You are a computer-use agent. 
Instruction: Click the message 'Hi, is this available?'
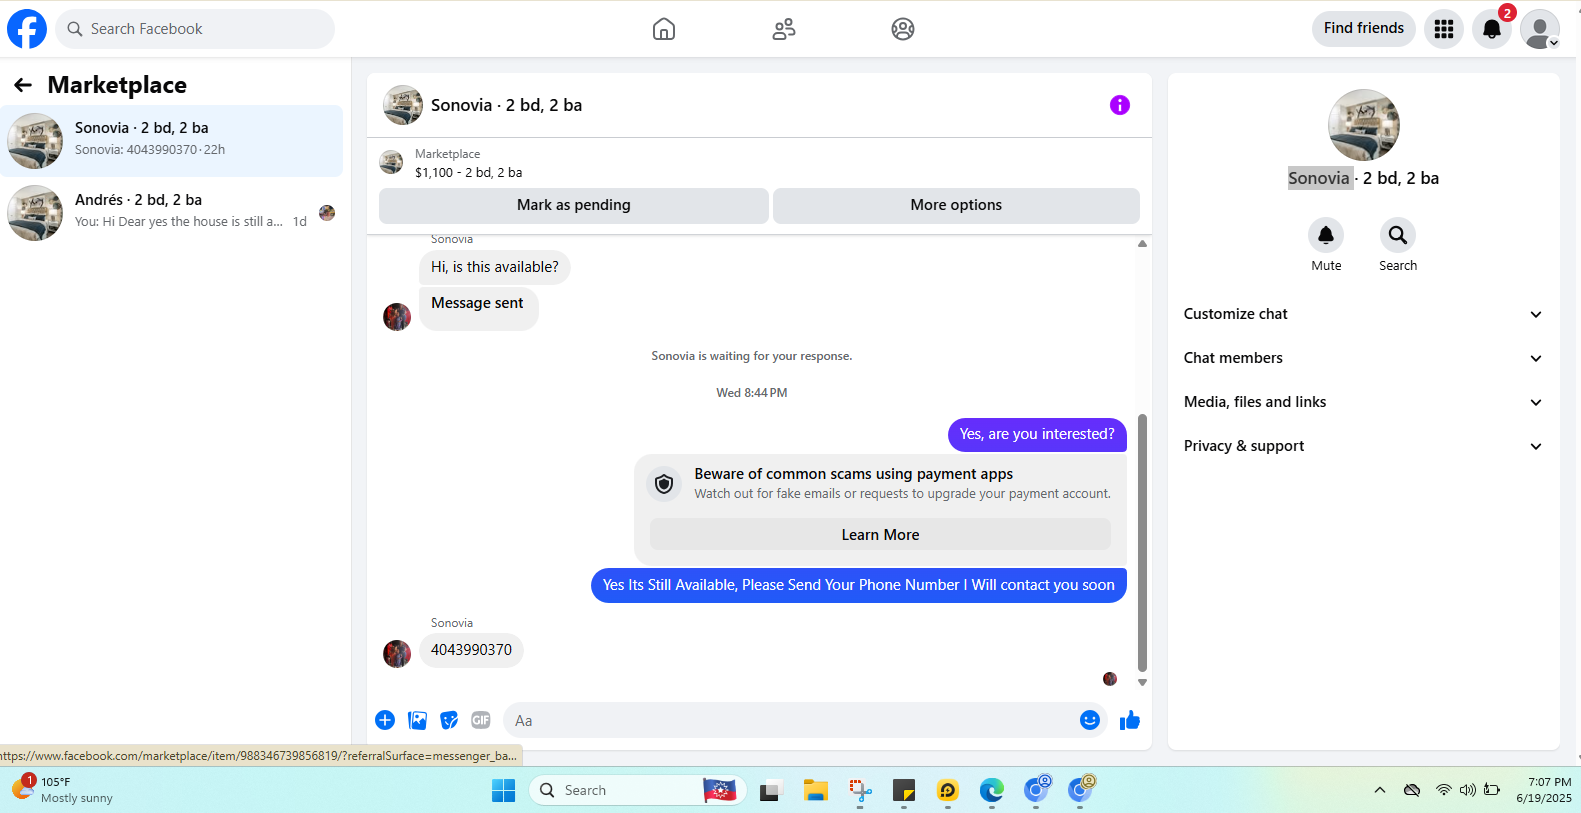[x=495, y=267]
